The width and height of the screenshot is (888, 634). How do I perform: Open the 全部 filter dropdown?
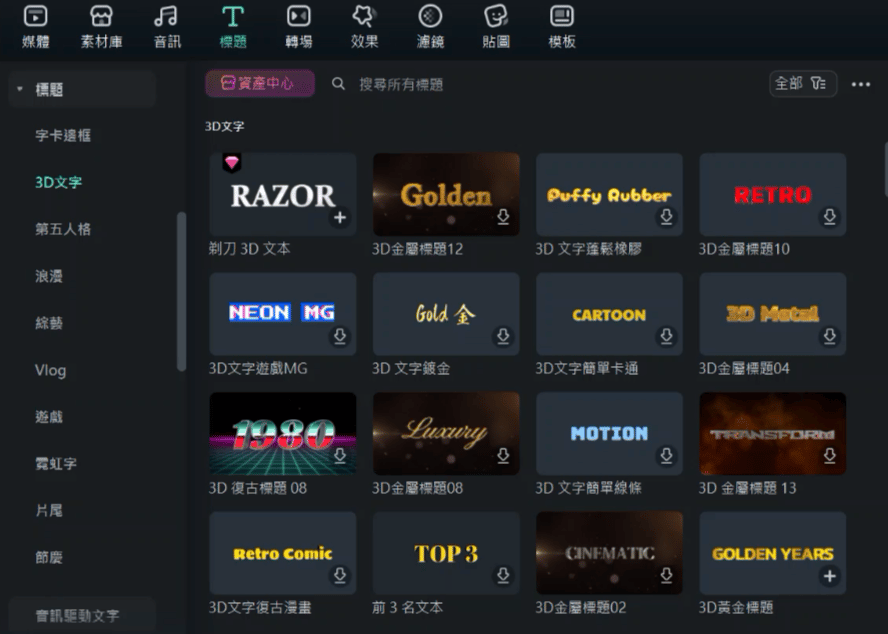pyautogui.click(x=802, y=84)
